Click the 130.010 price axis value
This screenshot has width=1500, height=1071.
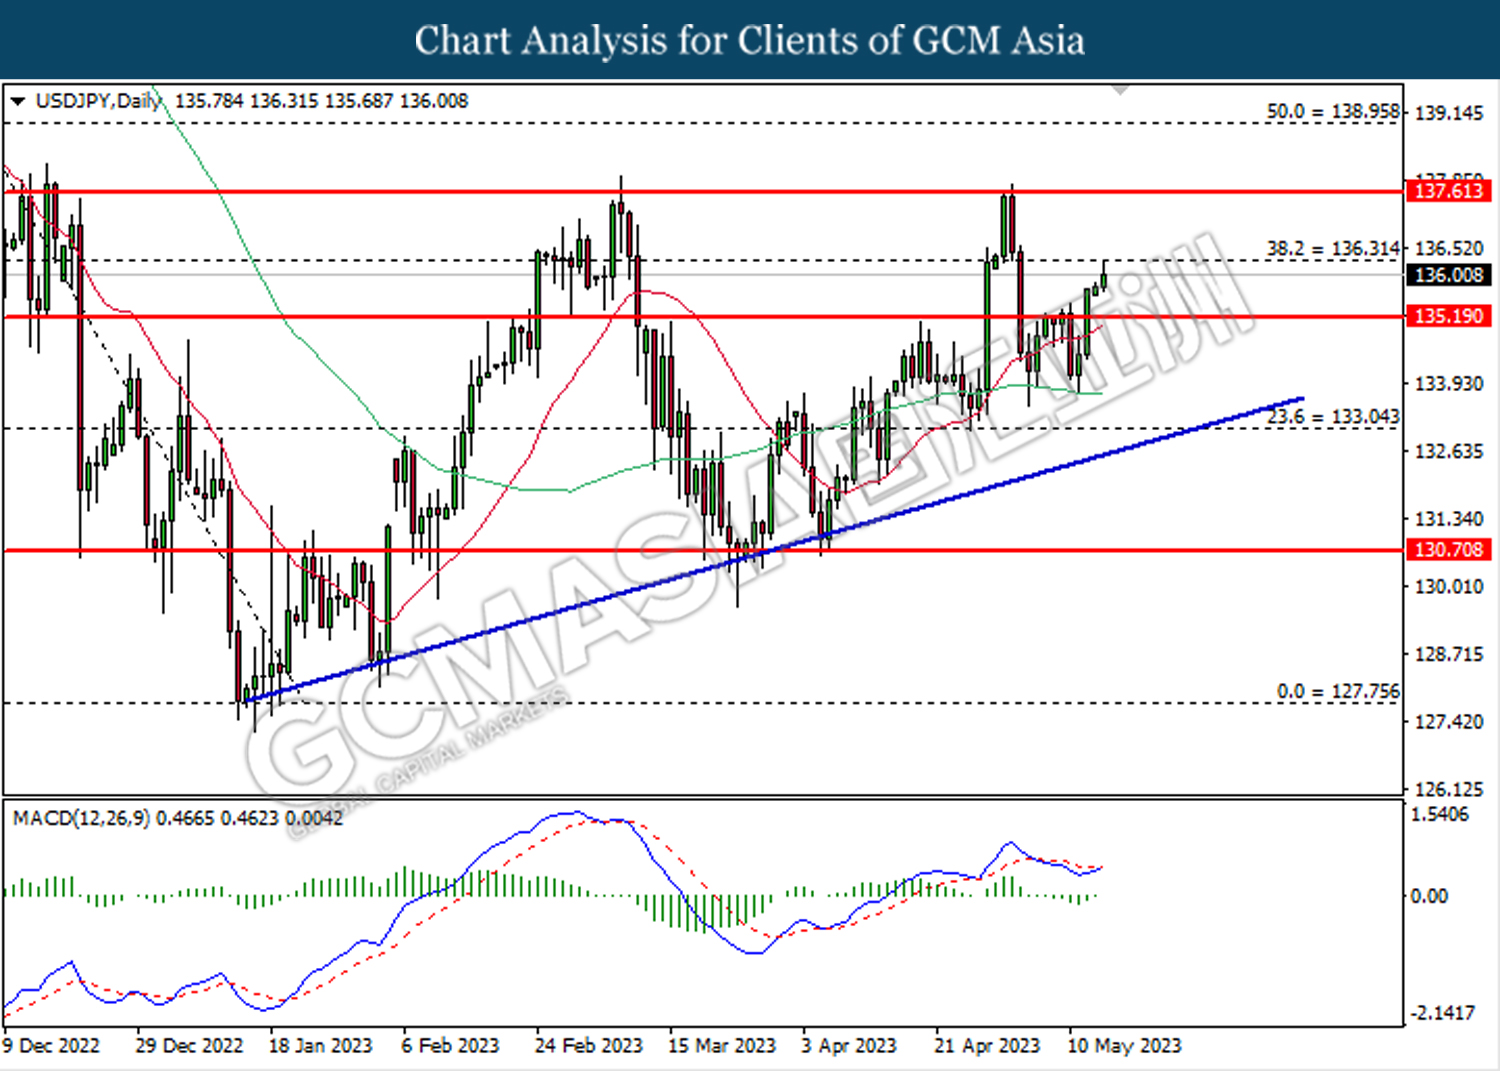coord(1449,586)
